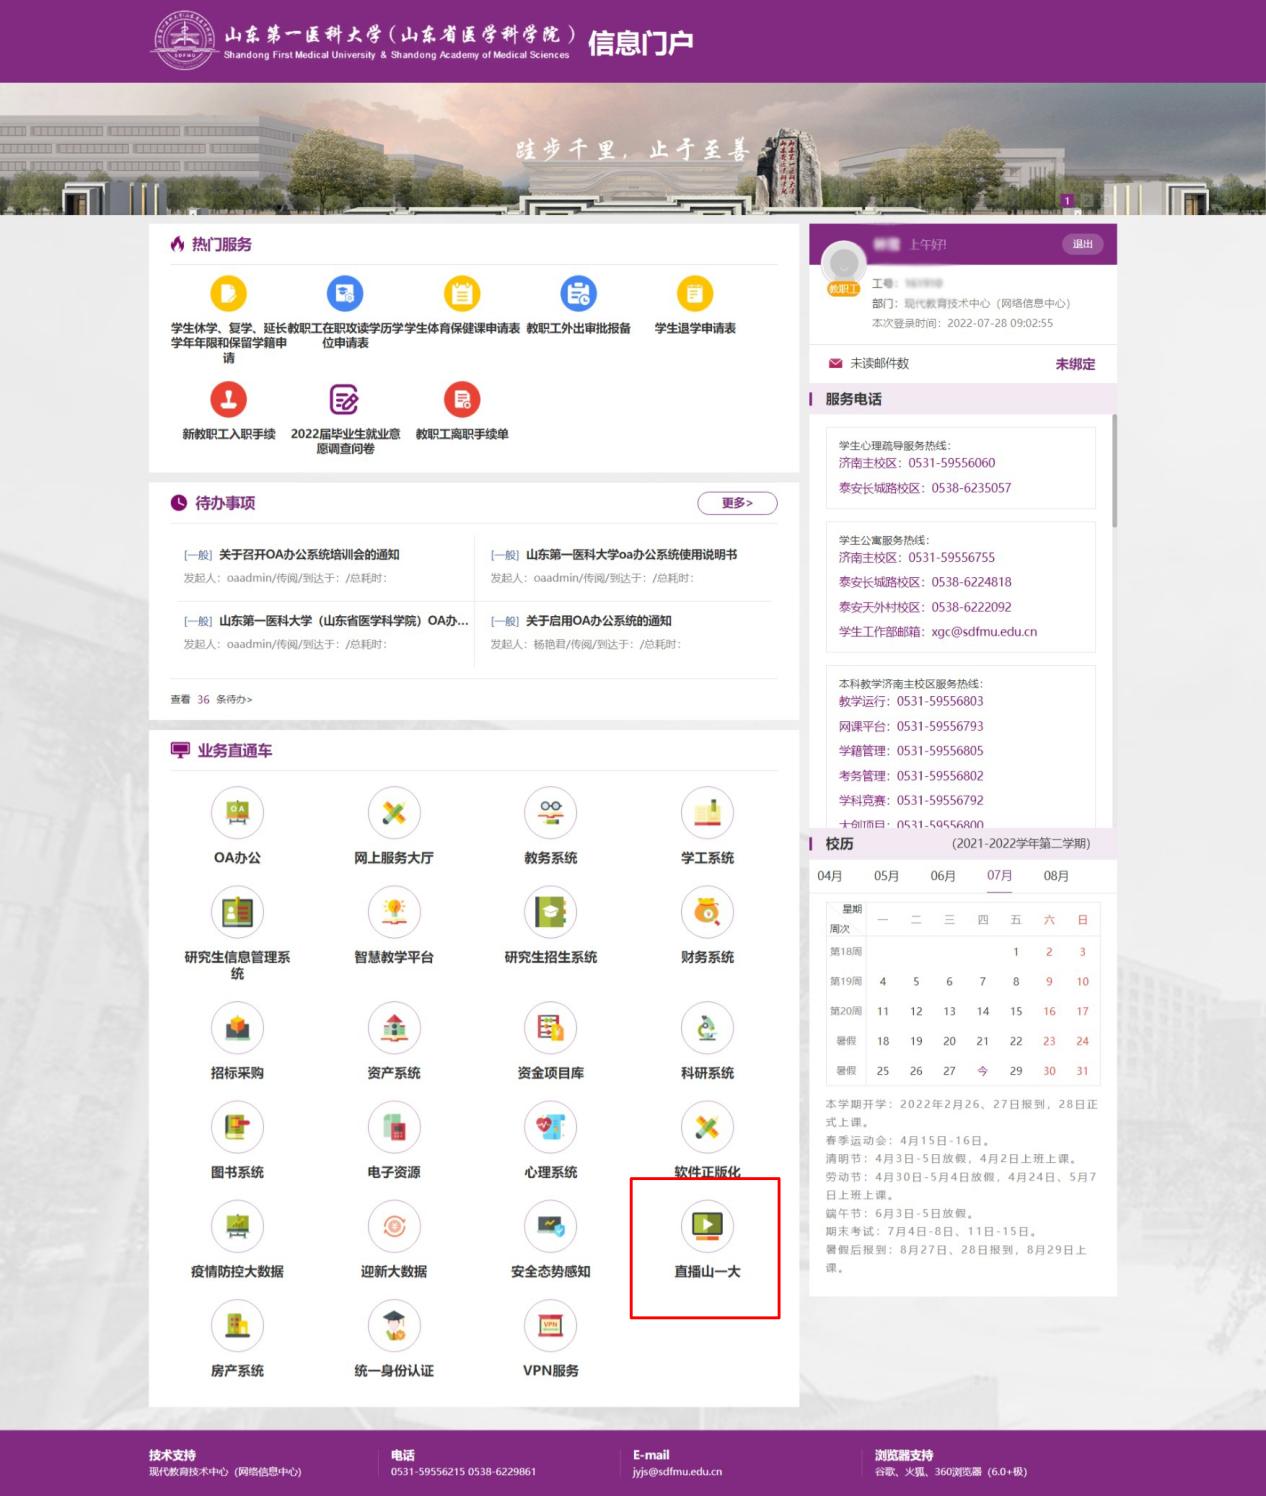Open the 教务系统 icon
The width and height of the screenshot is (1266, 1496).
pyautogui.click(x=551, y=812)
